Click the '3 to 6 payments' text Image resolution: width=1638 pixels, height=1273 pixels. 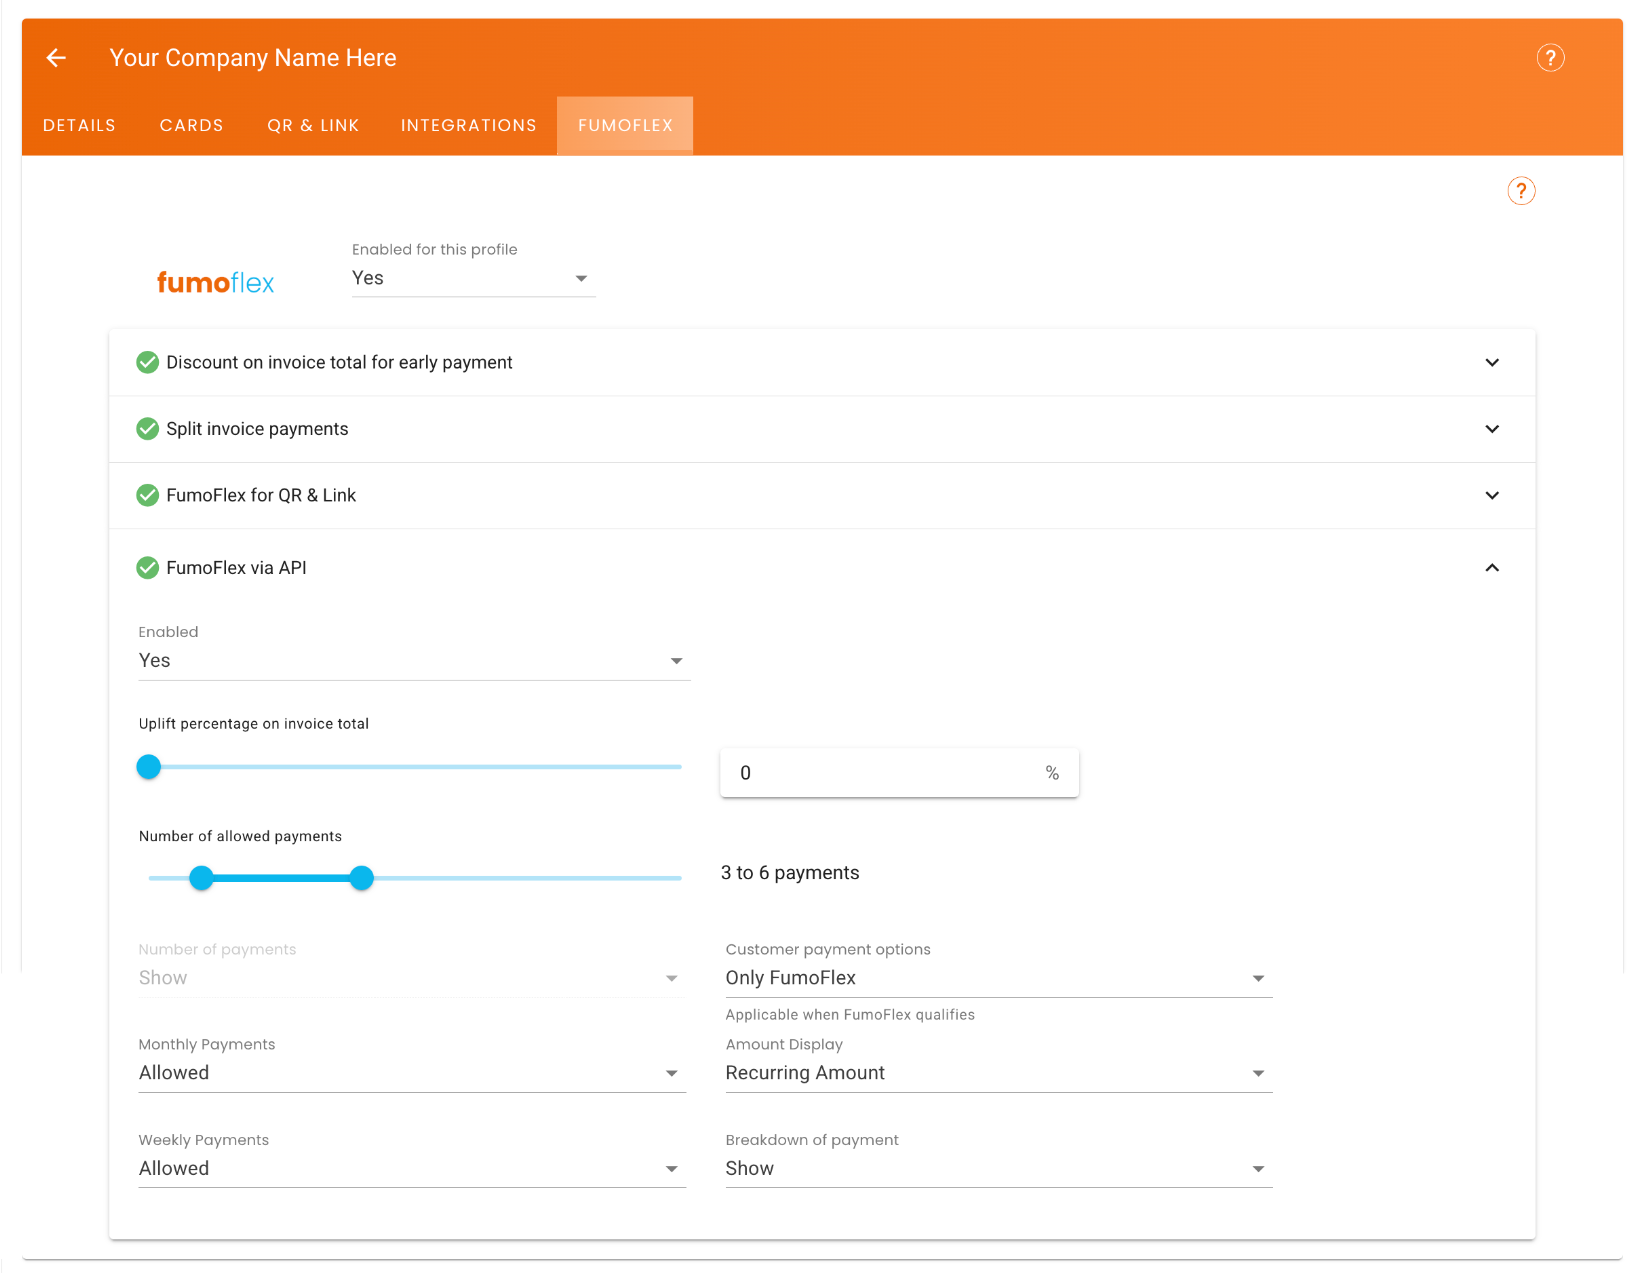tap(790, 873)
